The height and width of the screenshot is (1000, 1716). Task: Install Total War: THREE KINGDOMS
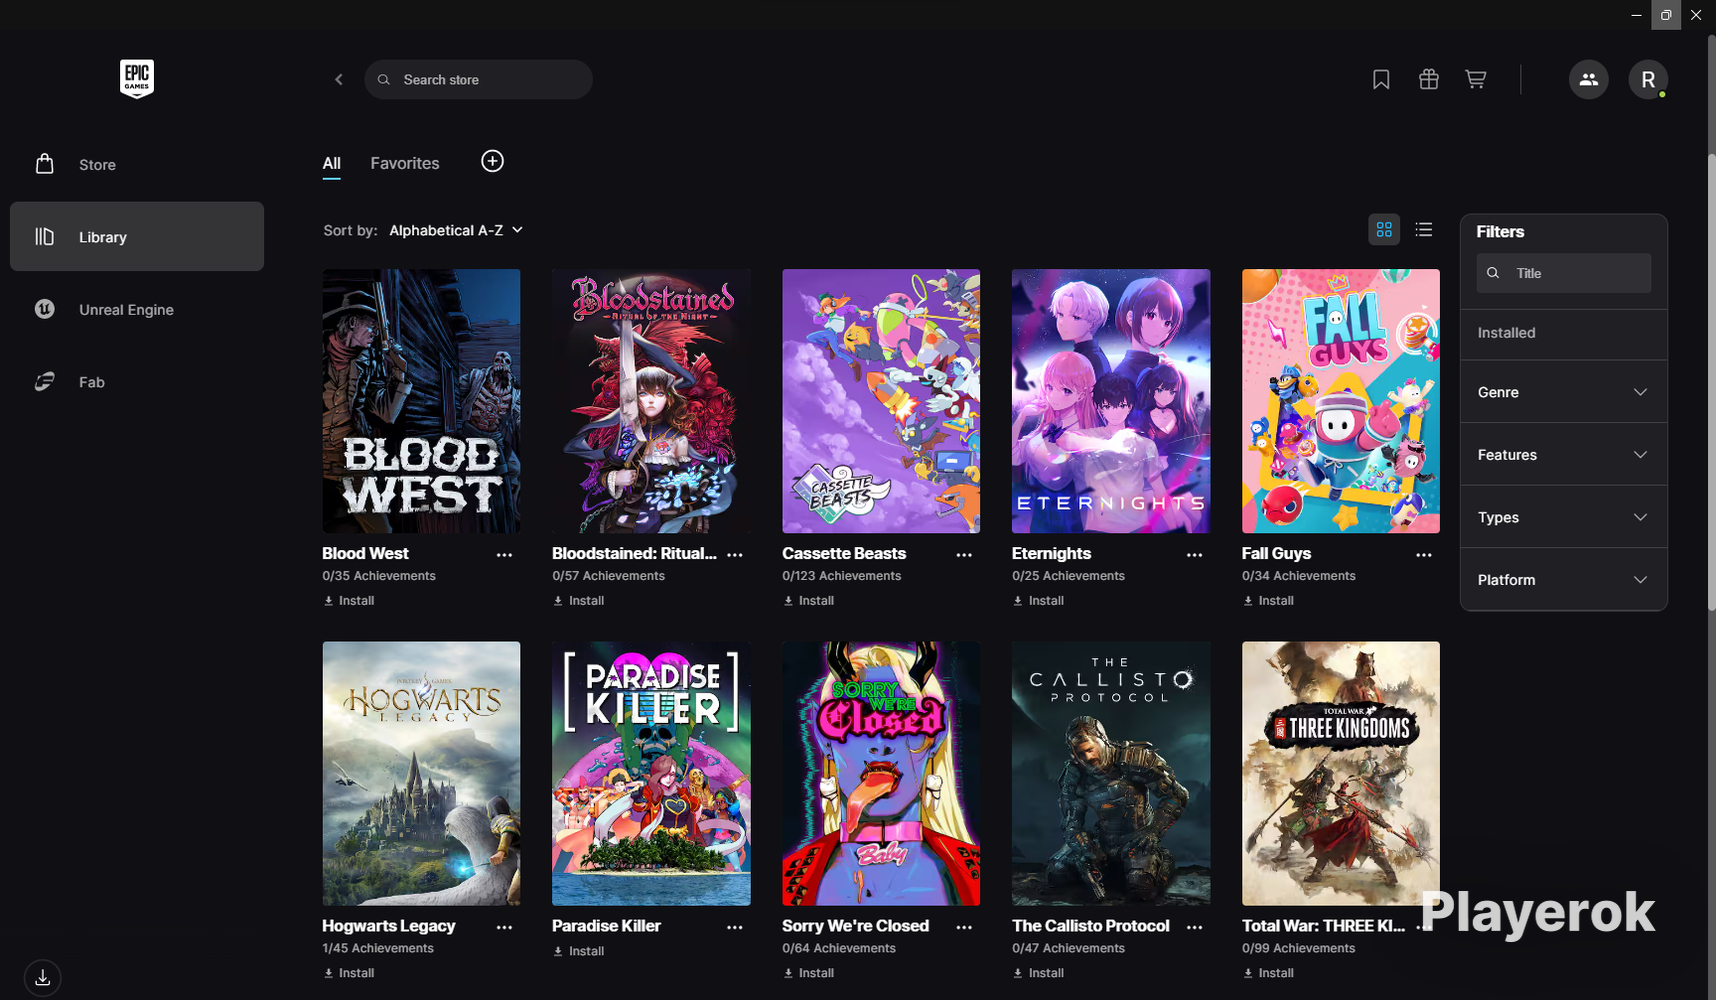[1269, 973]
